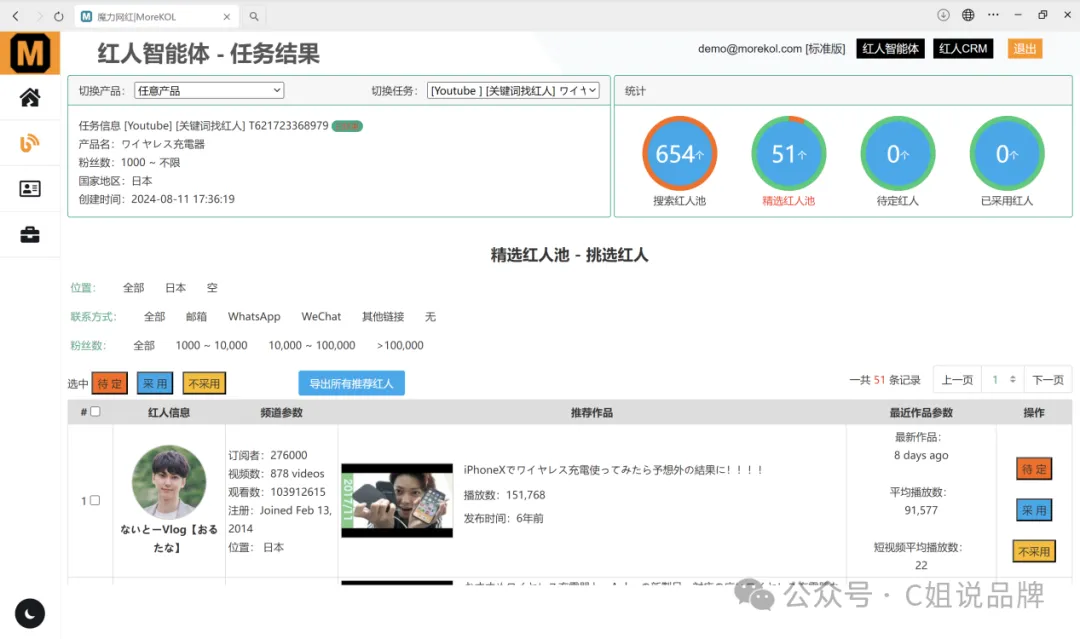This screenshot has width=1080, height=639.
Task: Click the 红人信息 column header
Action: coord(169,412)
